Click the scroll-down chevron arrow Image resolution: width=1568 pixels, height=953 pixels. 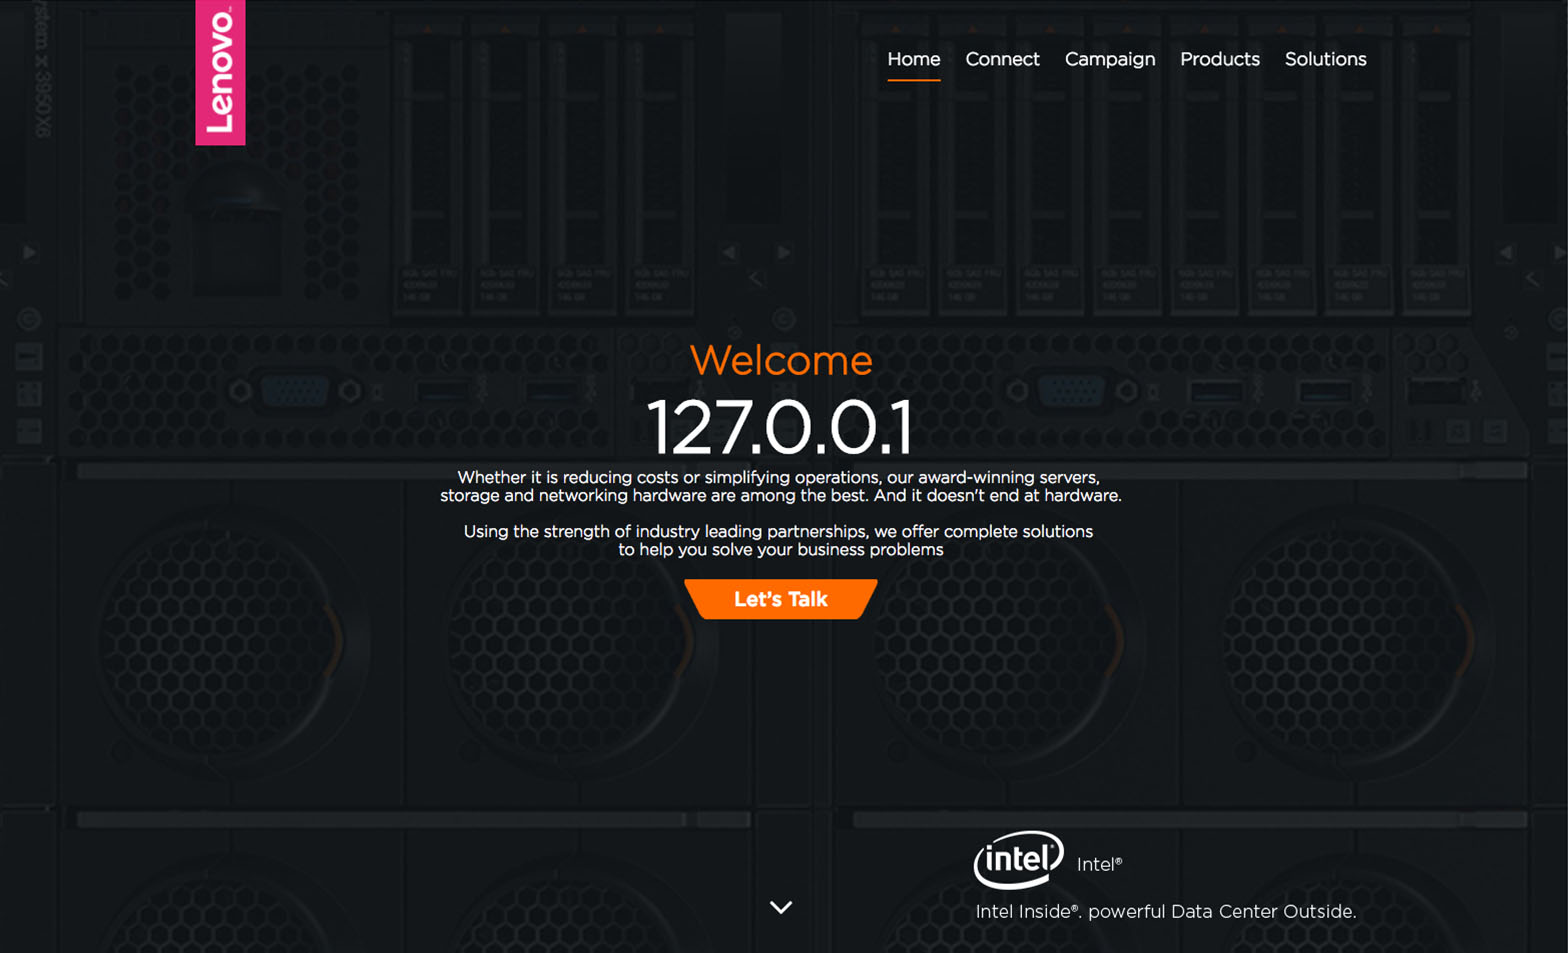click(781, 907)
